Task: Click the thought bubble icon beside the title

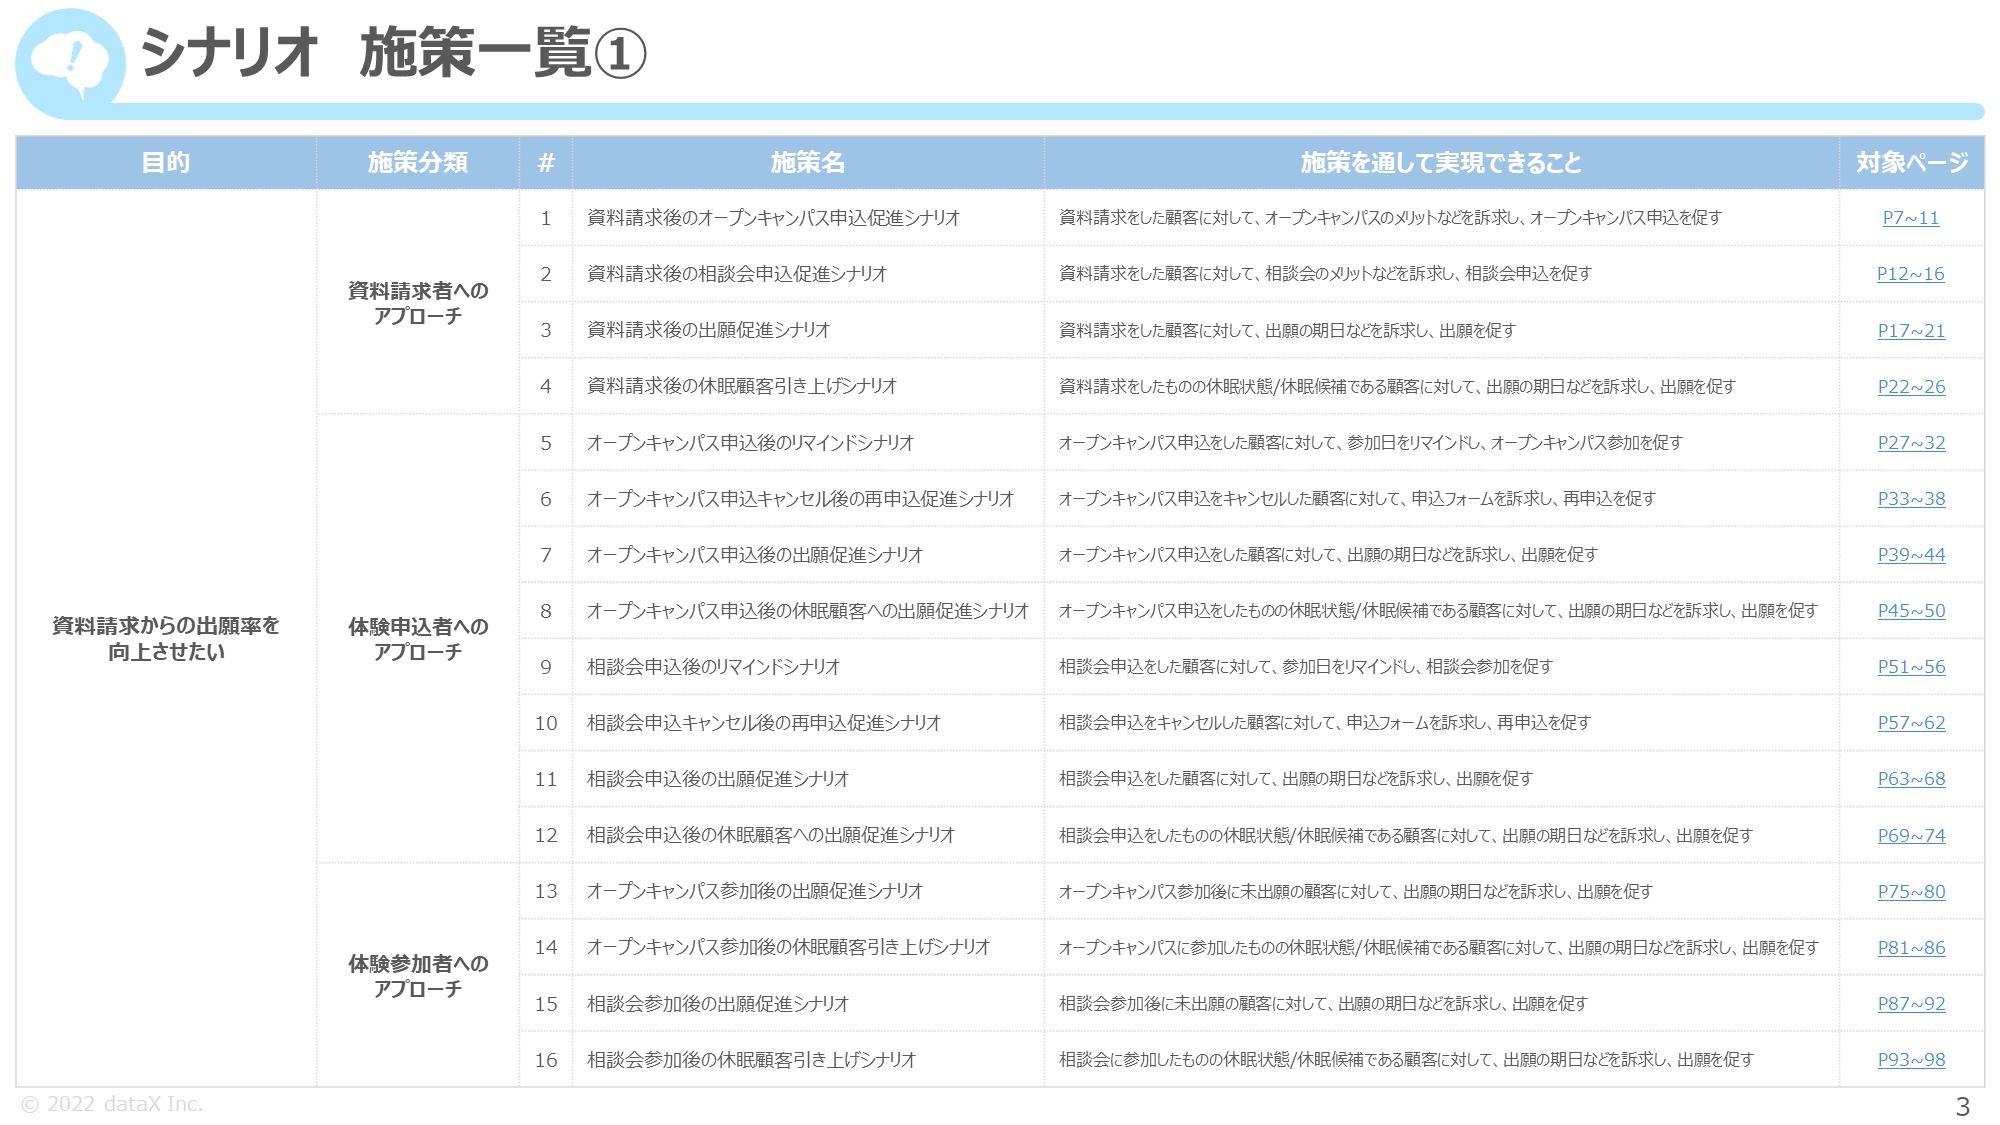Action: click(x=70, y=62)
